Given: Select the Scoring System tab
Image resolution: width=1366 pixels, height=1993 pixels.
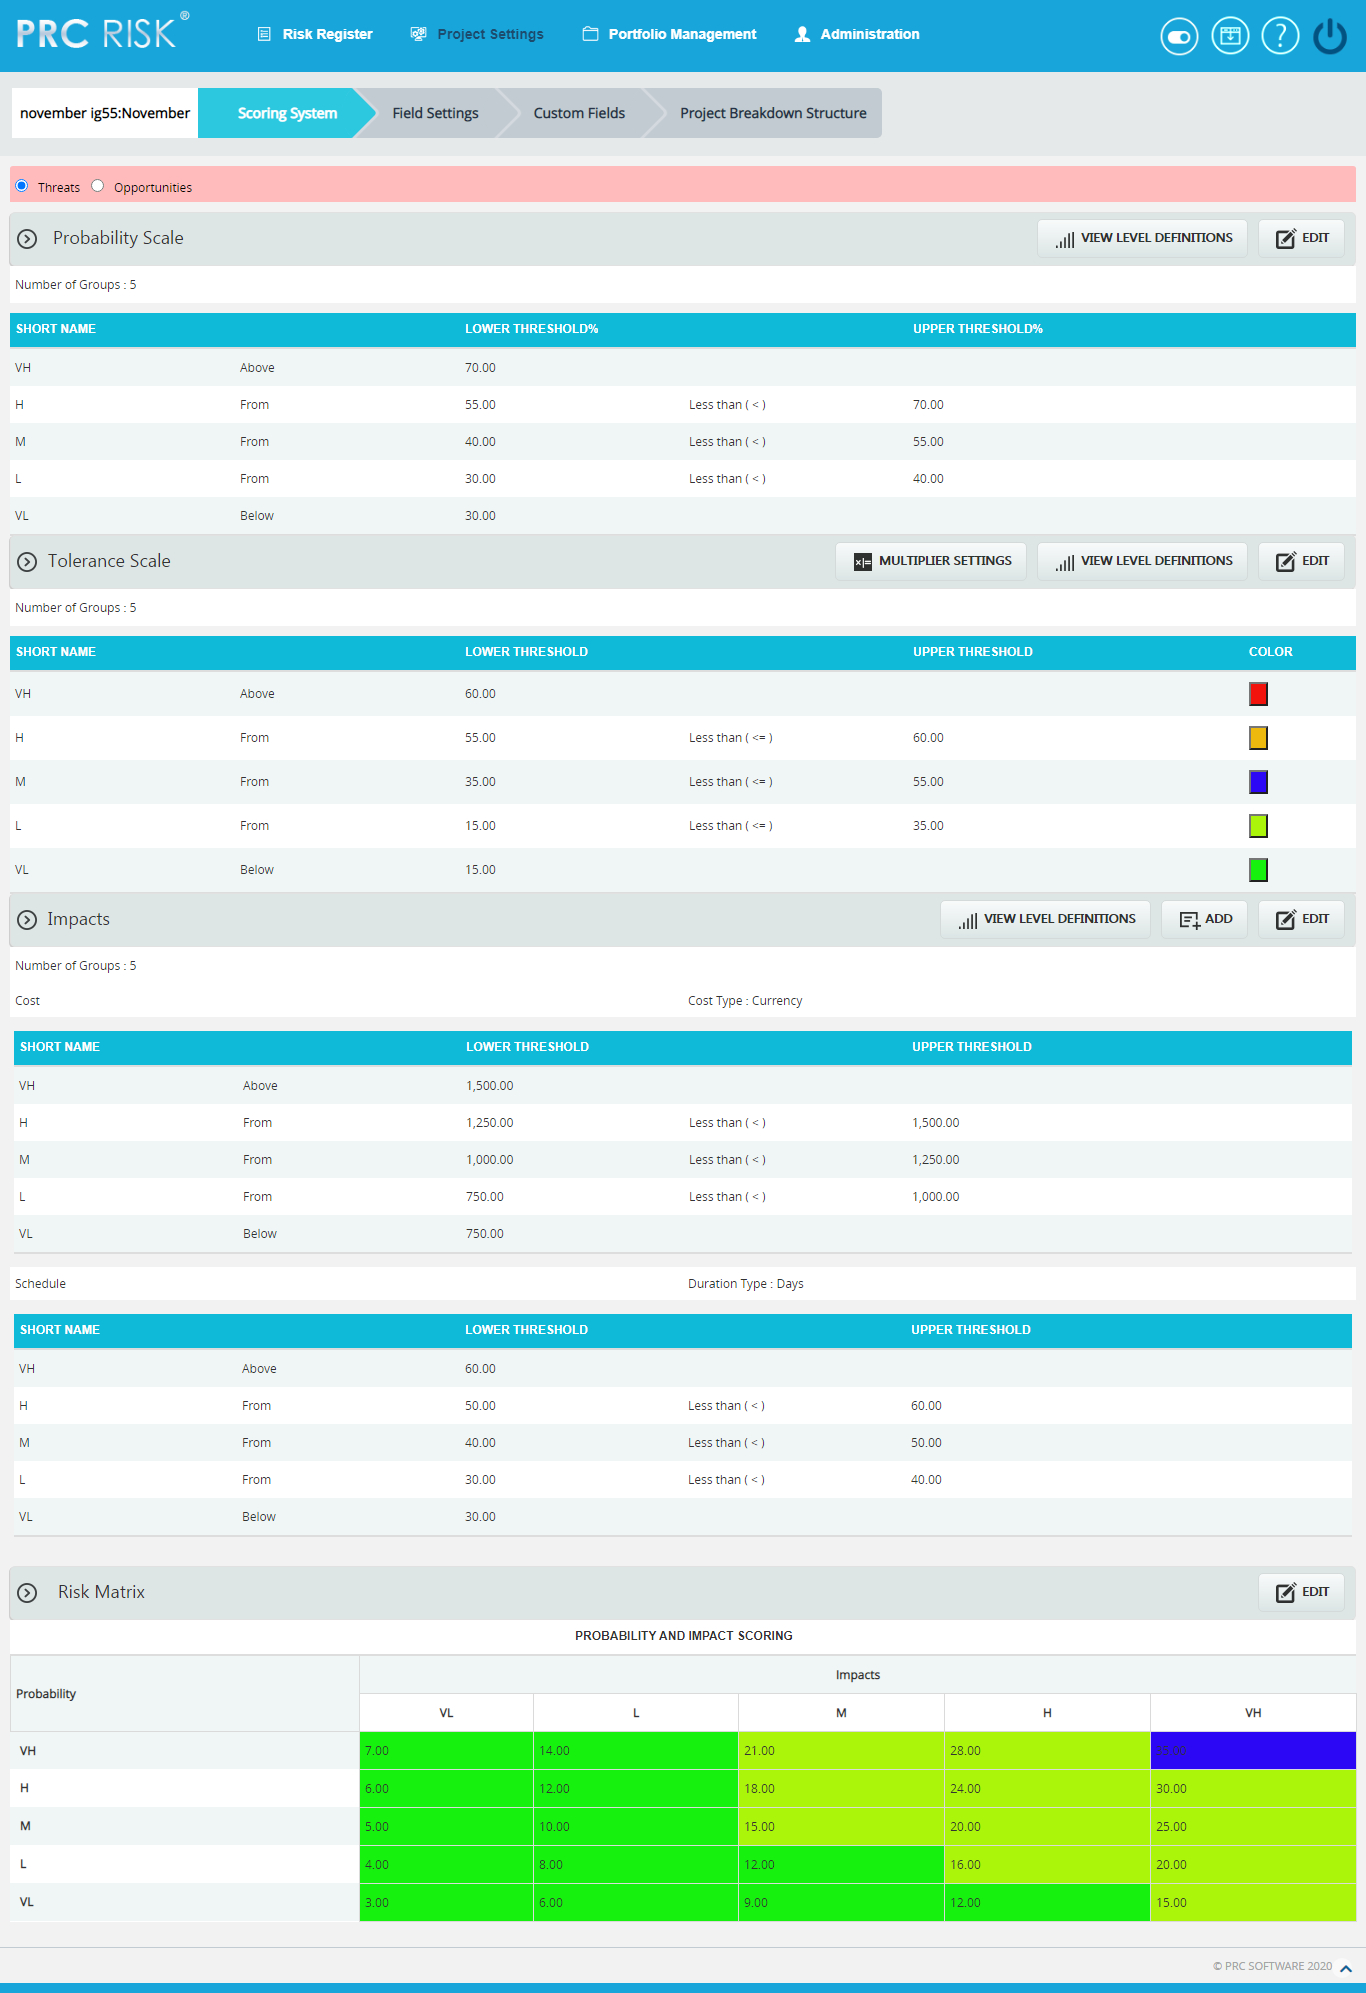Looking at the screenshot, I should click(x=287, y=113).
